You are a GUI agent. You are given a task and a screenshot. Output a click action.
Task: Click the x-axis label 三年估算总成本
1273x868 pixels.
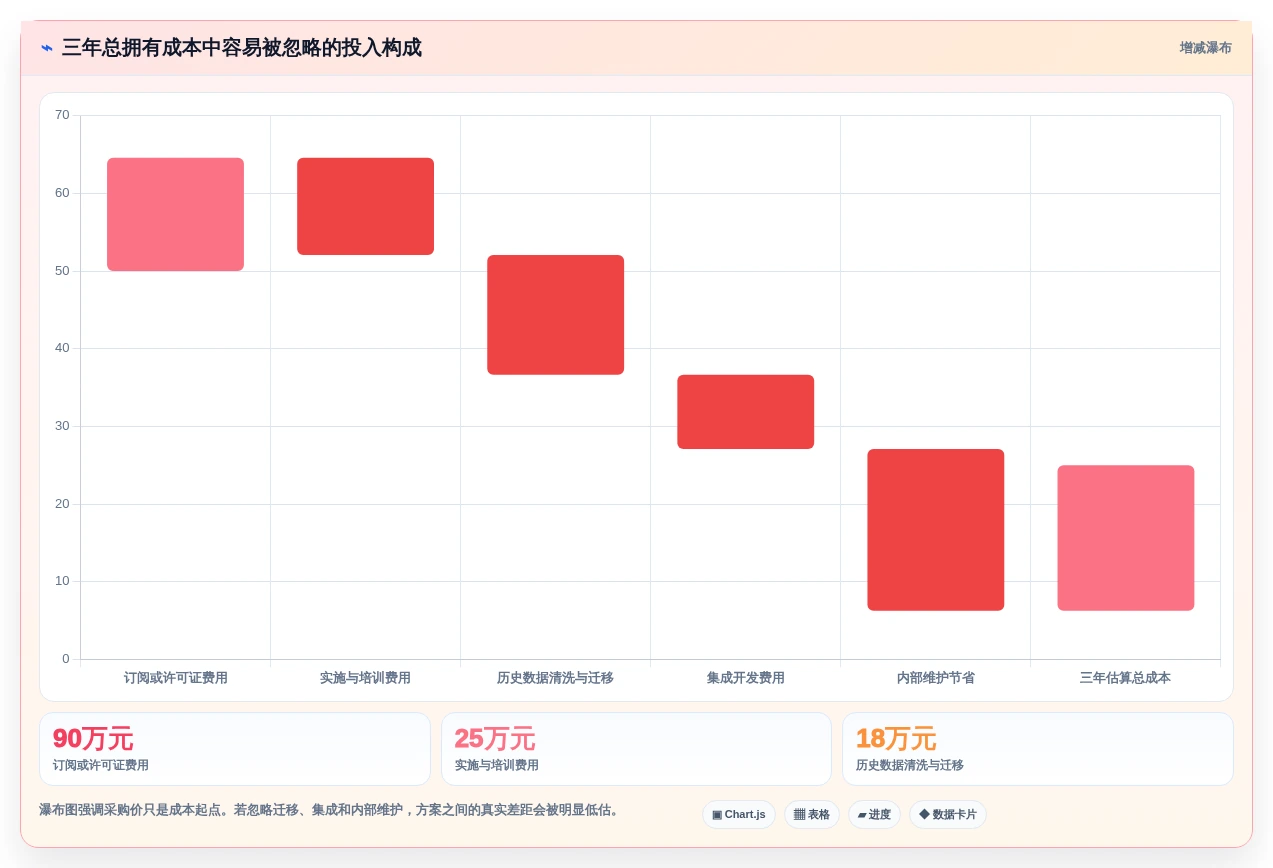tap(1126, 678)
